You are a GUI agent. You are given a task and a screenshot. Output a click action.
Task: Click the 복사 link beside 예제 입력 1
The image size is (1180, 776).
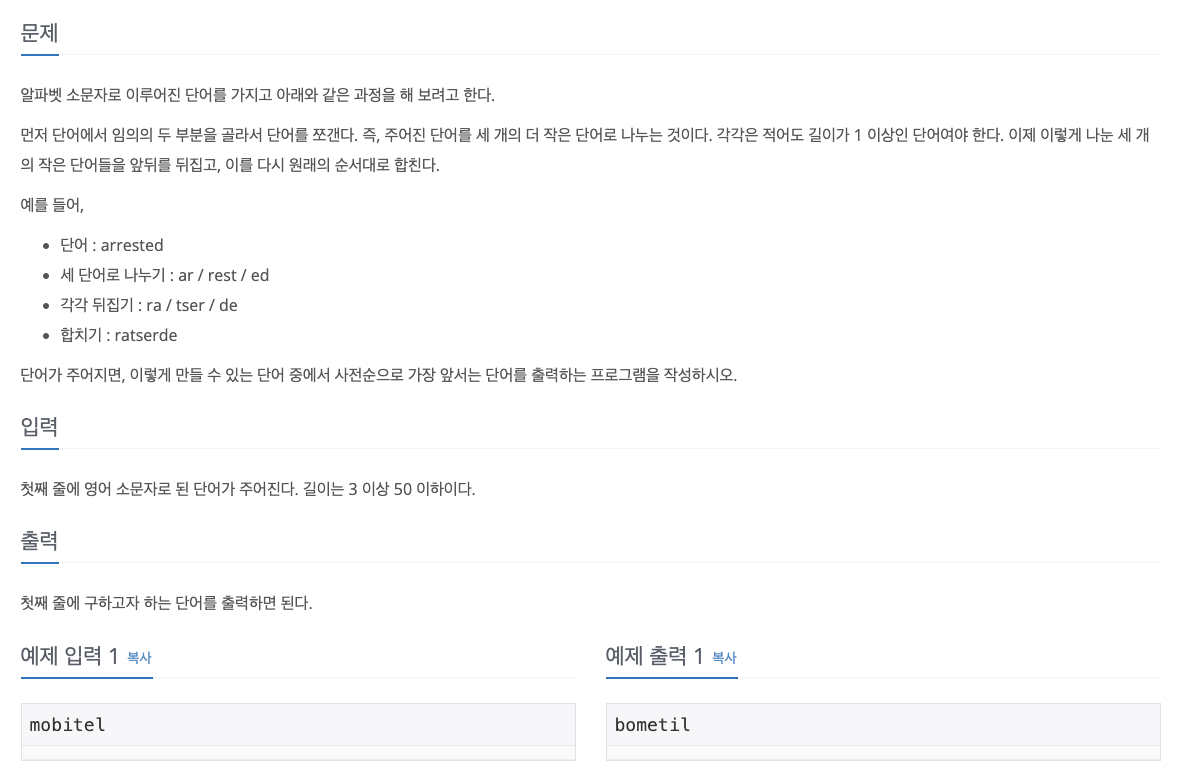(x=139, y=658)
